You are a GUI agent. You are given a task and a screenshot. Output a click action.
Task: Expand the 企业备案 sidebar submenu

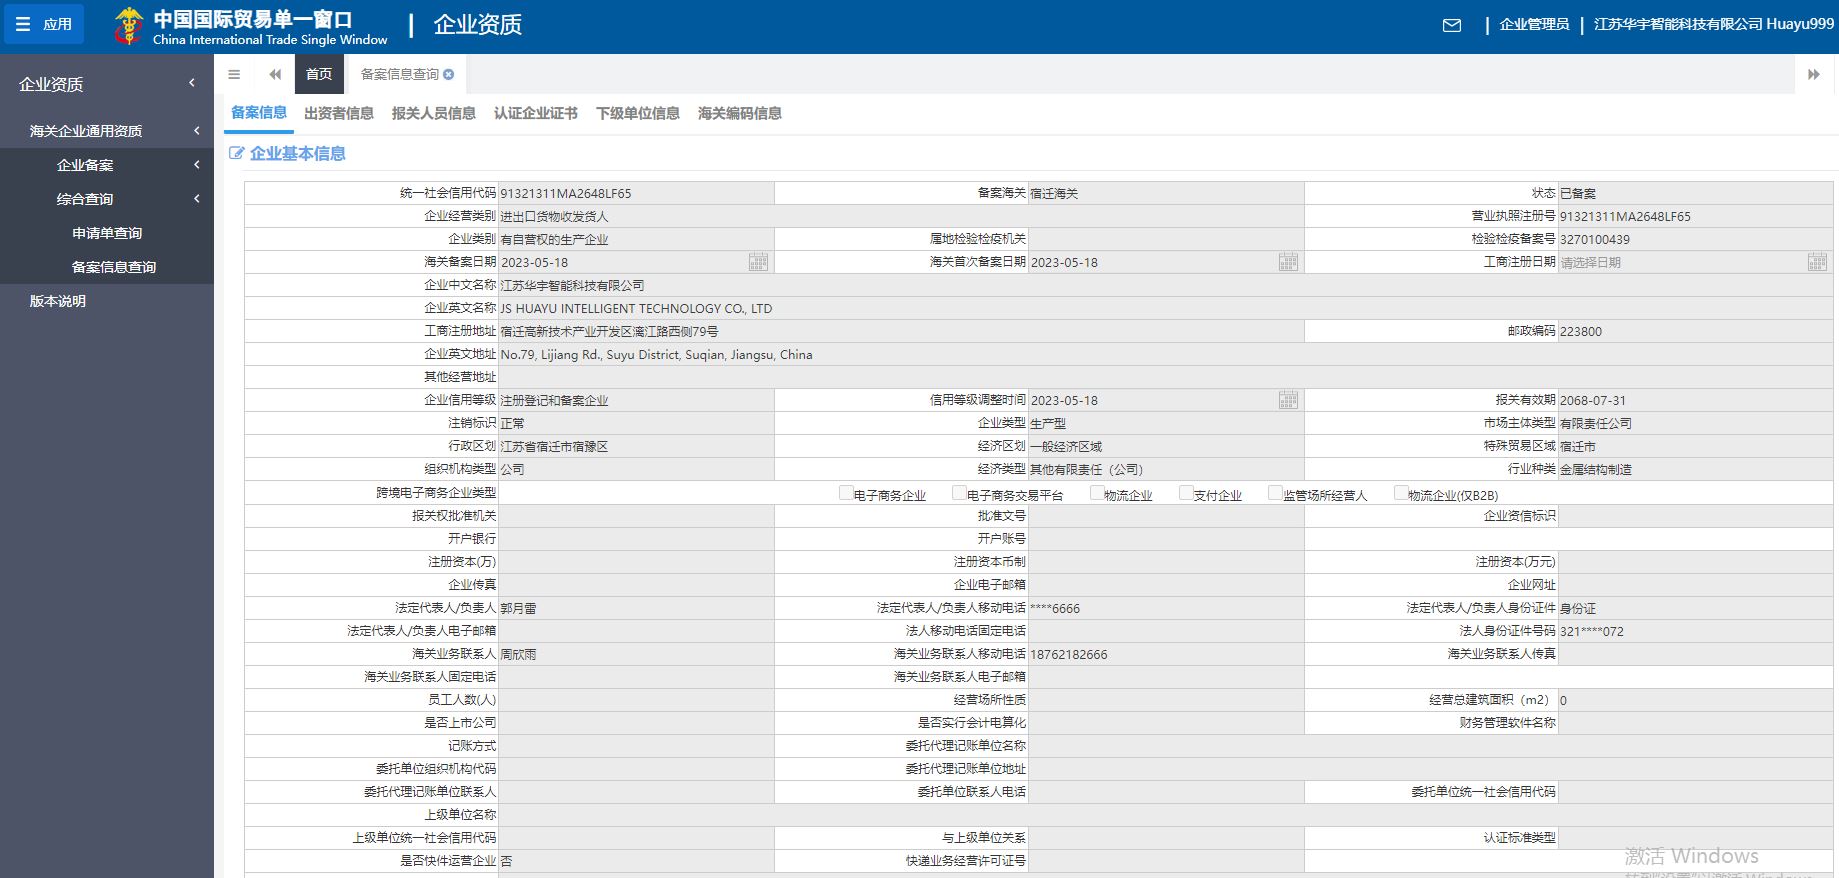tap(107, 165)
